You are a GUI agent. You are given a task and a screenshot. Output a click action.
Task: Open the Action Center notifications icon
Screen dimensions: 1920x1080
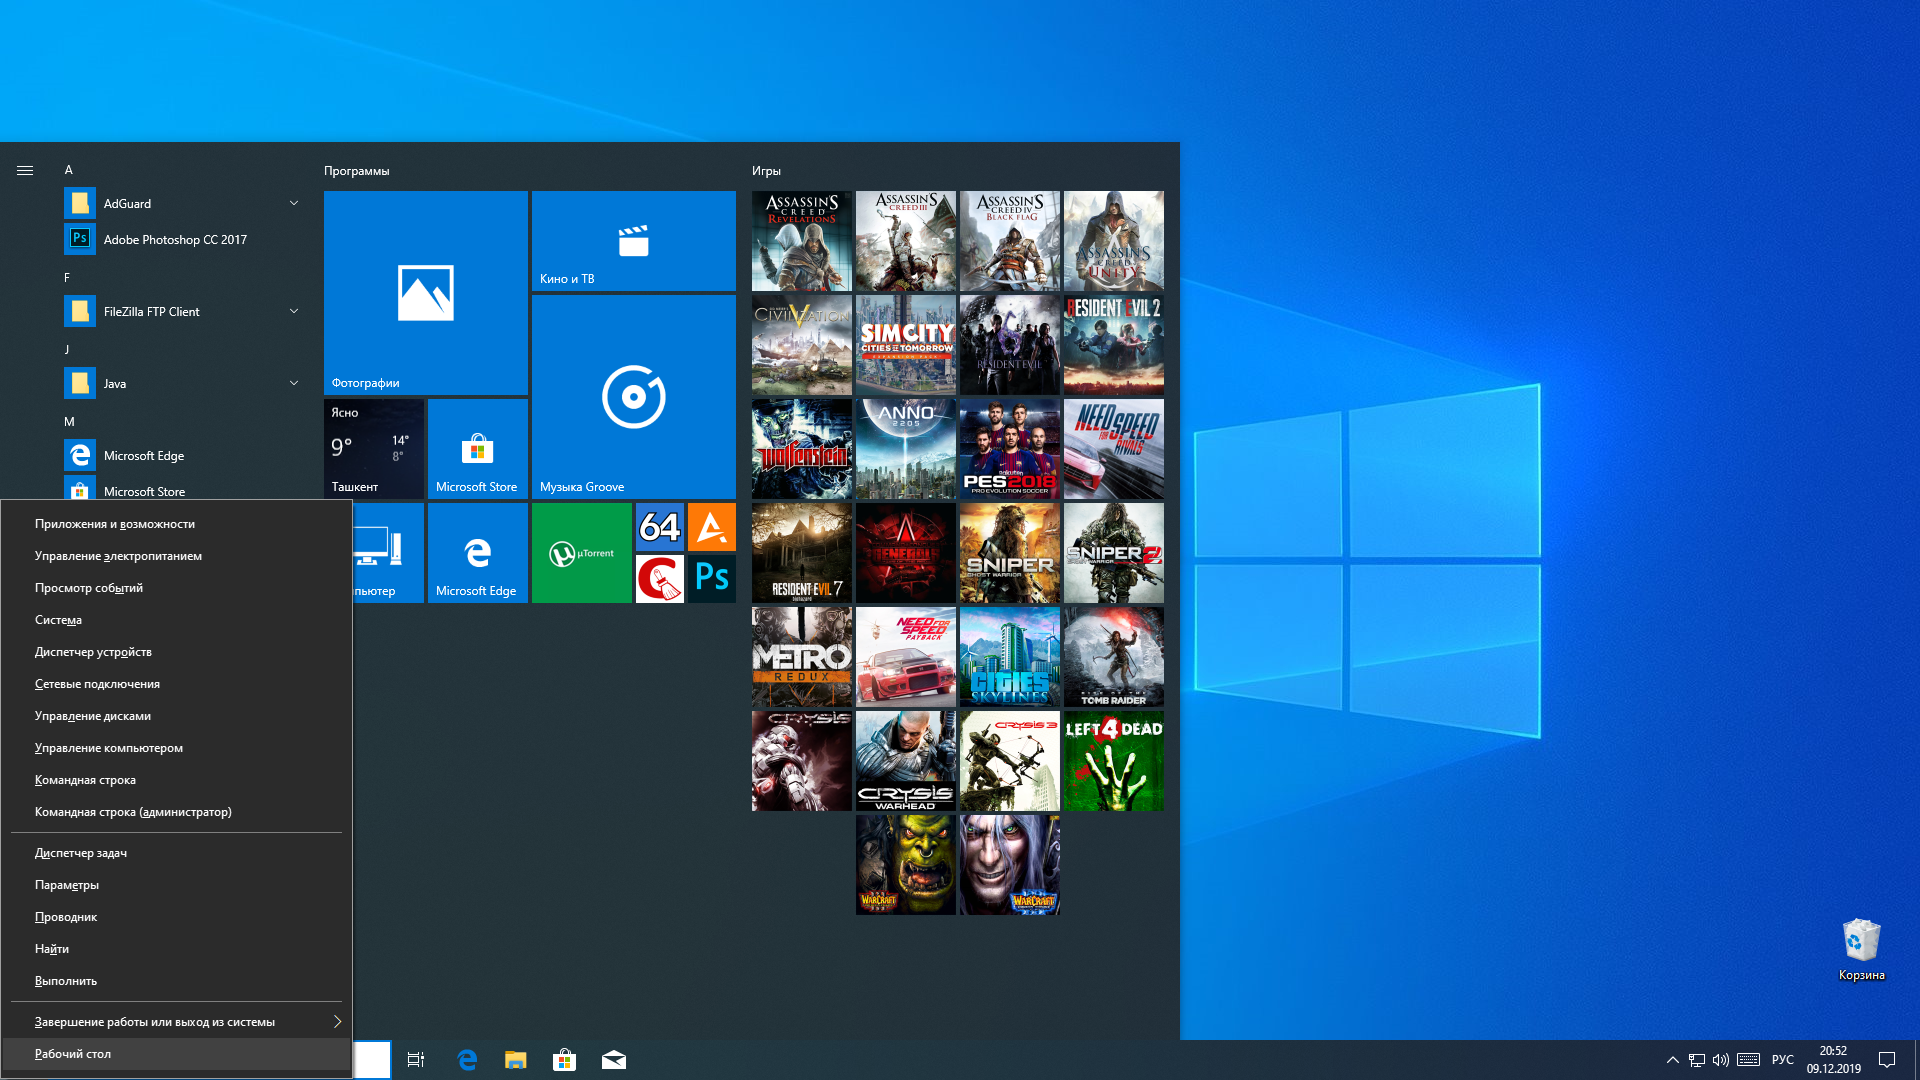(1887, 1060)
